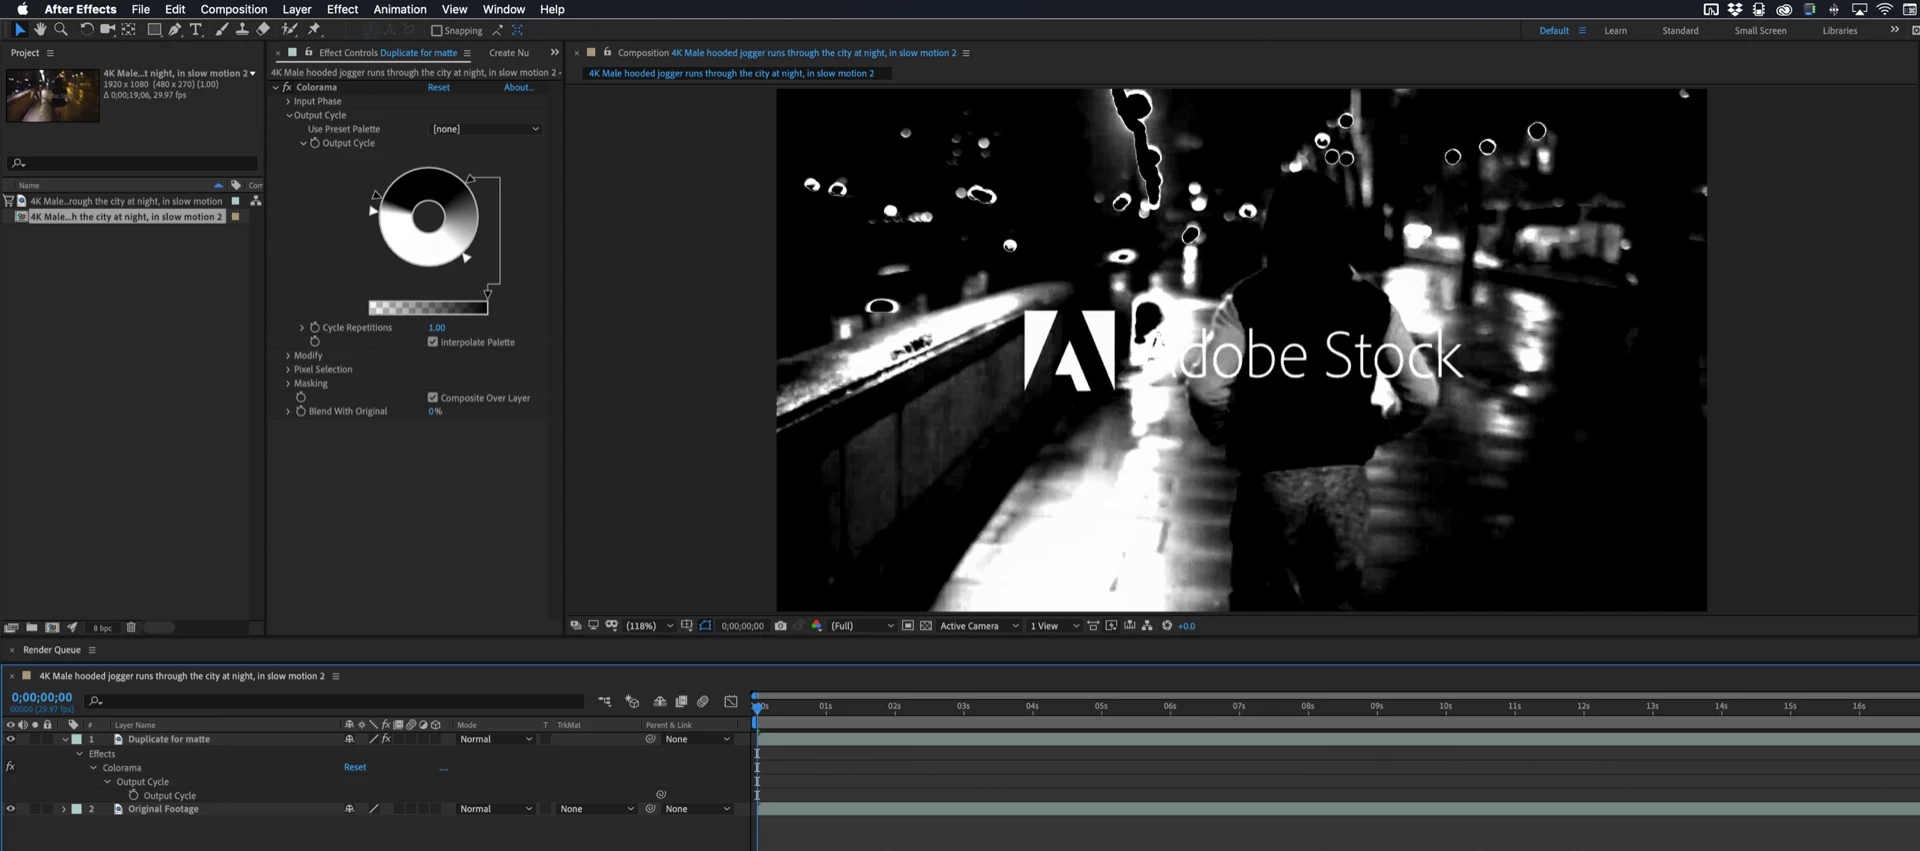Select the Pen tool
Viewport: 1920px width, 851px height.
coord(175,30)
